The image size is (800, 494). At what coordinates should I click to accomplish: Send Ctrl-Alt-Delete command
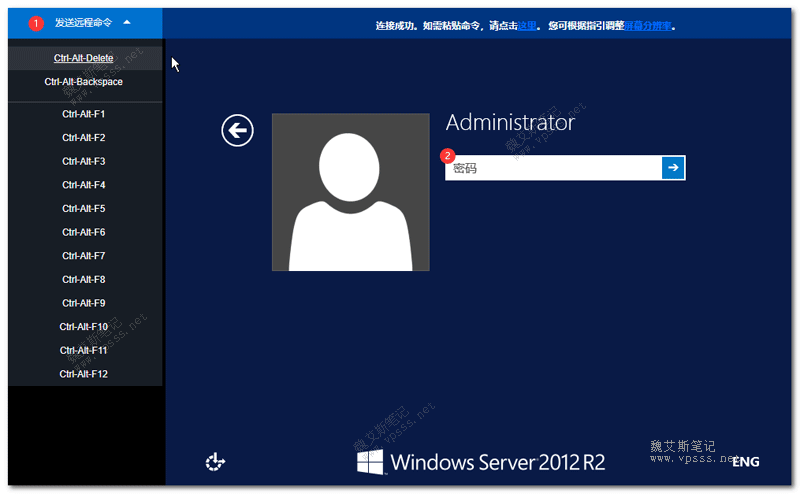pyautogui.click(x=84, y=58)
